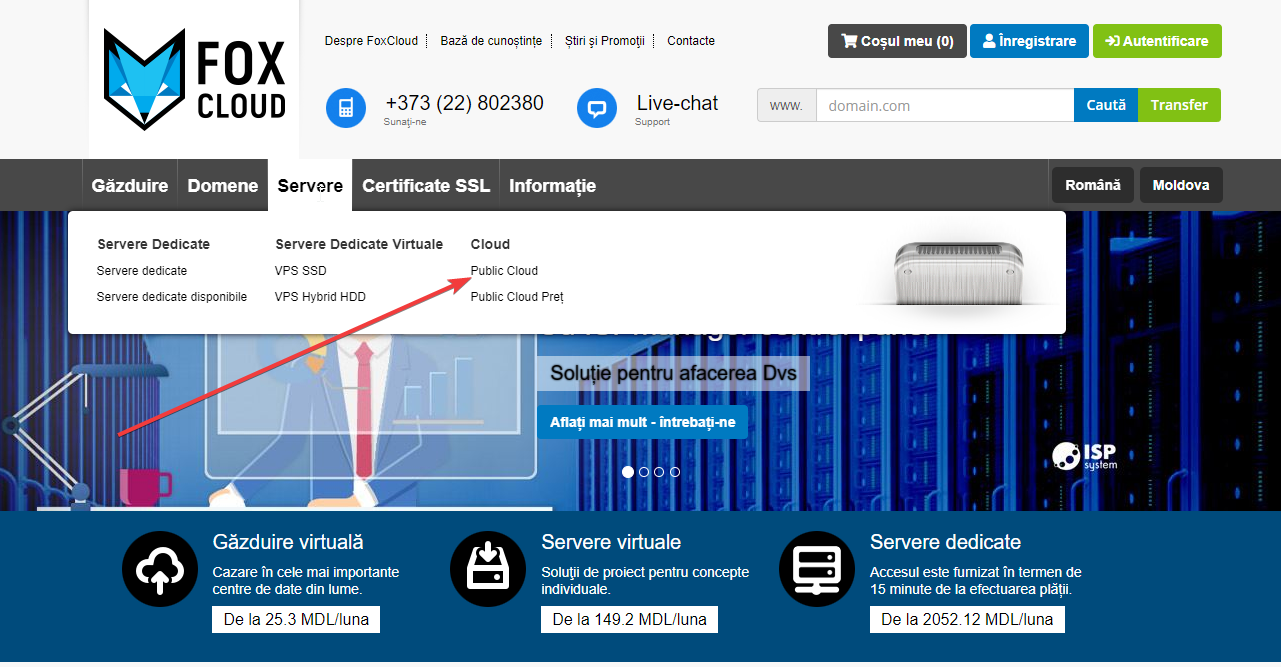This screenshot has height=667, width=1281.
Task: Click the Servere virtuale download drive icon
Action: pyautogui.click(x=488, y=570)
